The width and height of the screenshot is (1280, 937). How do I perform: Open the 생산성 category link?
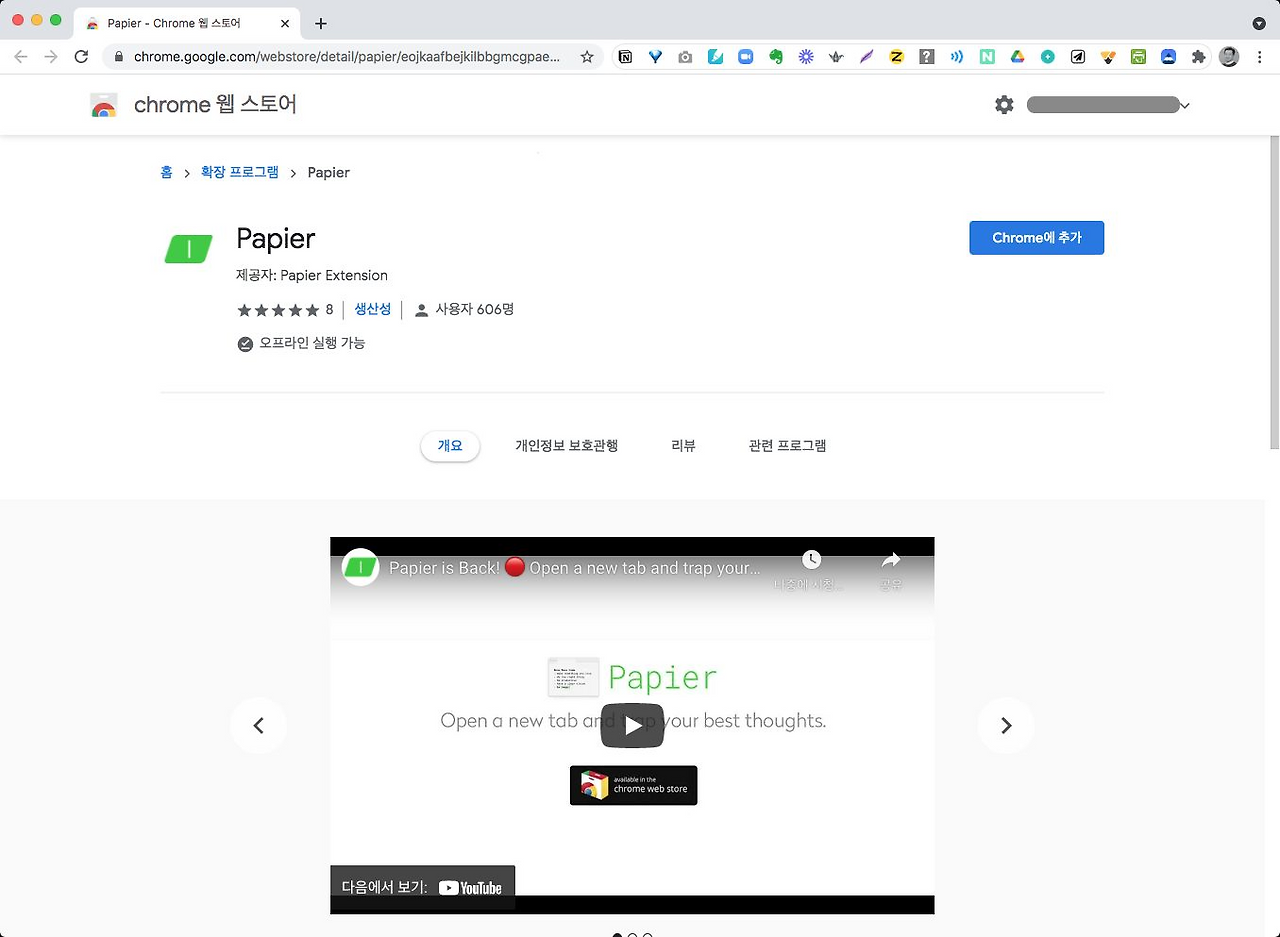click(x=373, y=309)
